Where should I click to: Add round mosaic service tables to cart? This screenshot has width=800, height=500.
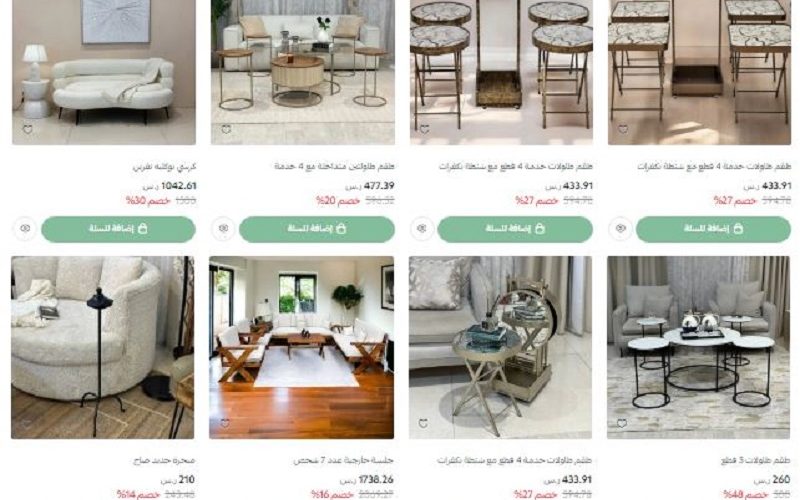pyautogui.click(x=515, y=229)
